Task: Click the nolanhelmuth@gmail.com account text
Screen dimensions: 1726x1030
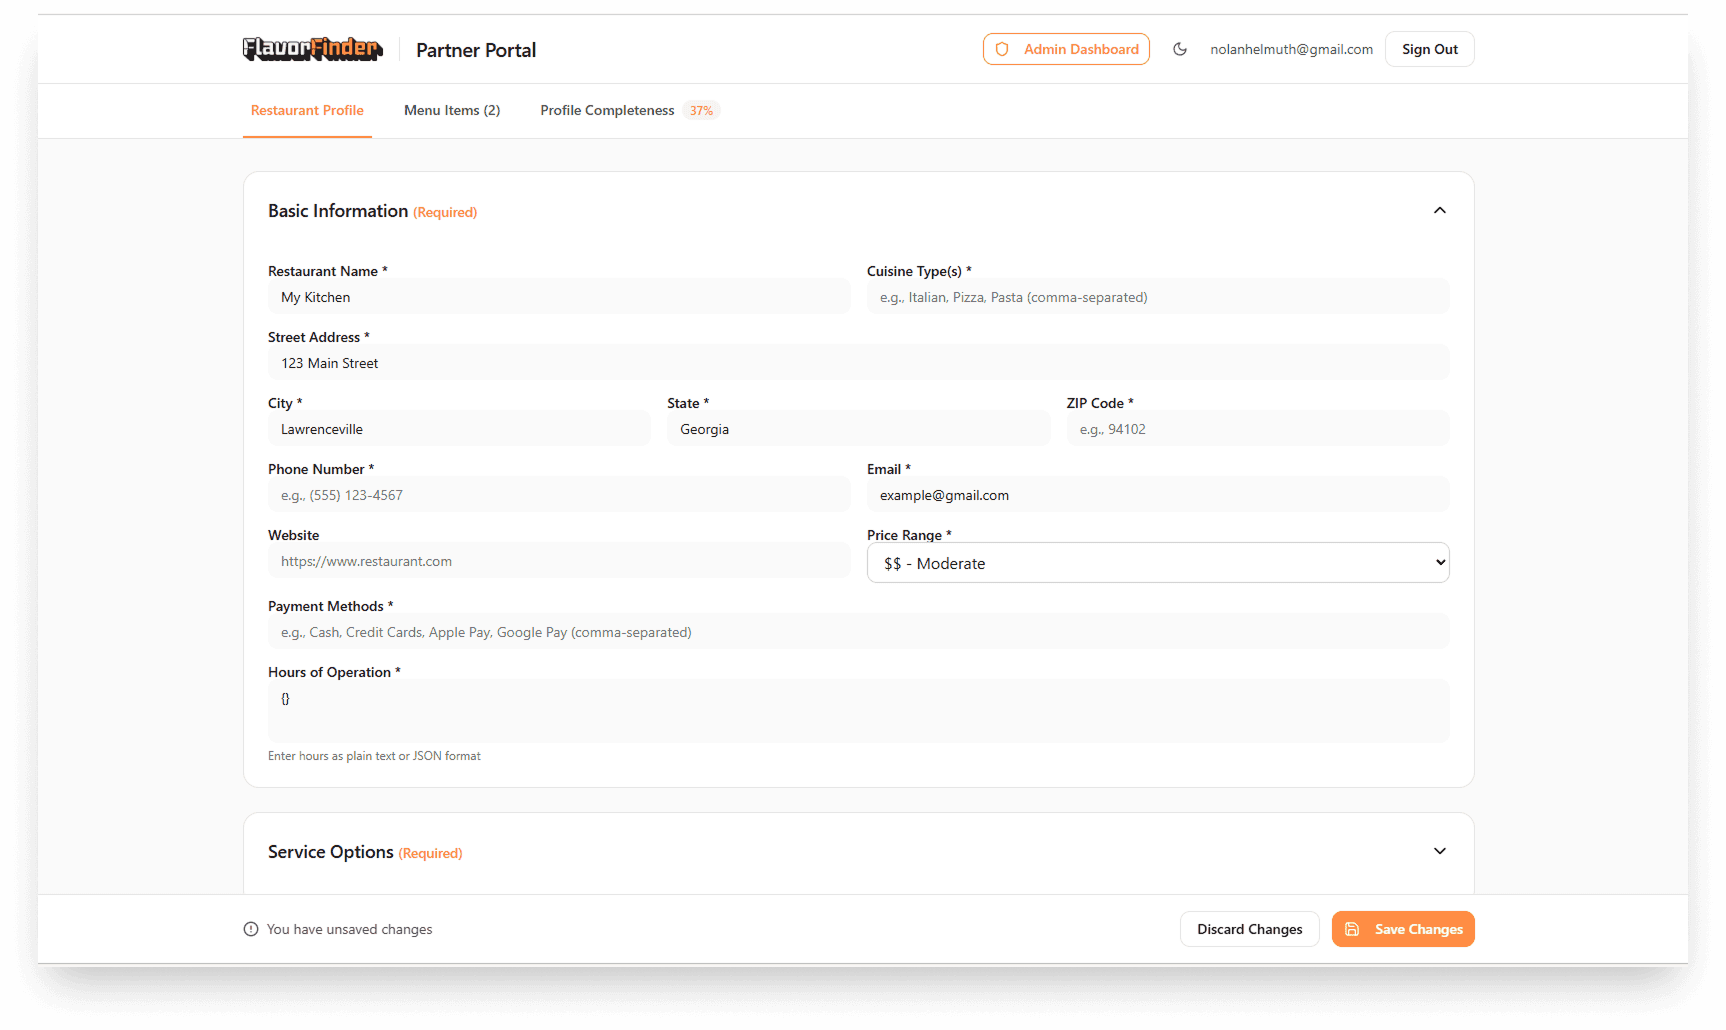Action: point(1291,49)
